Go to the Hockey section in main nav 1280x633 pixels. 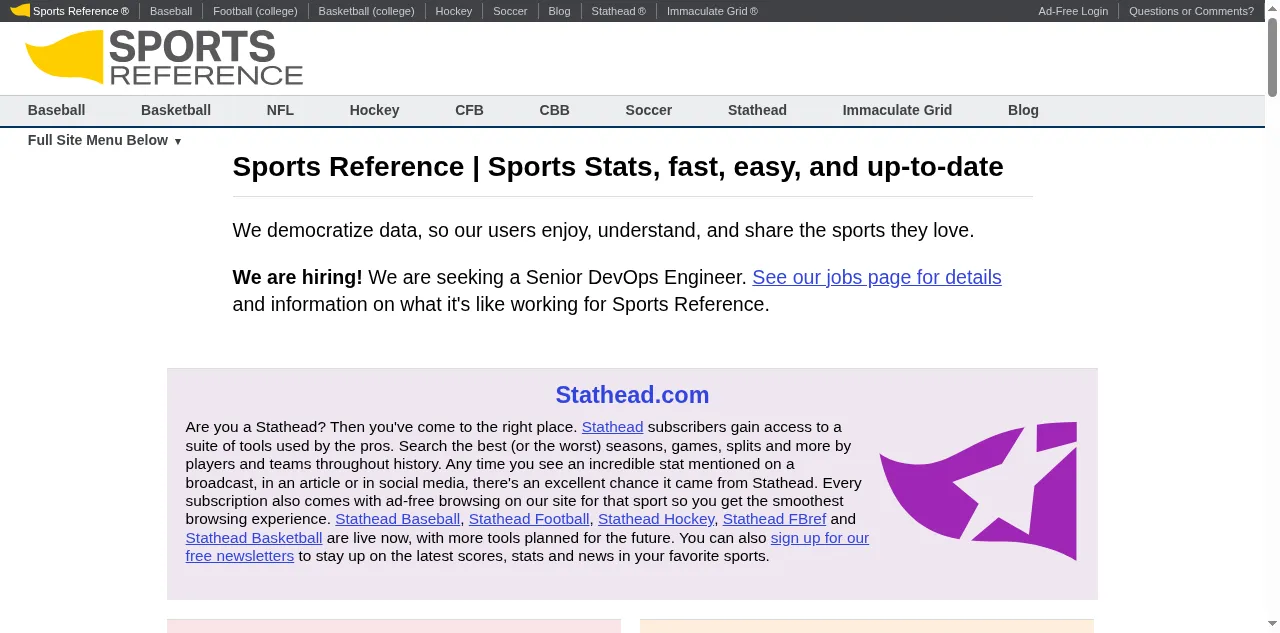[x=374, y=110]
